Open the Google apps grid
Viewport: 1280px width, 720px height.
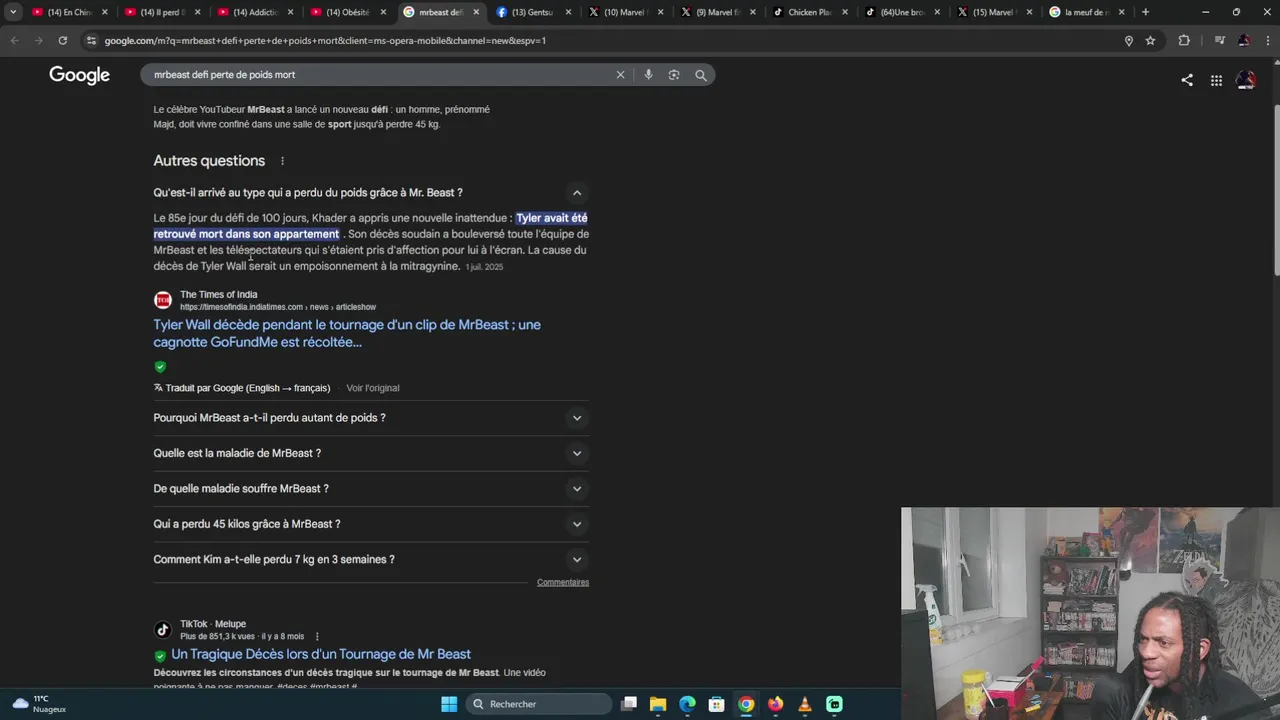pyautogui.click(x=1216, y=80)
